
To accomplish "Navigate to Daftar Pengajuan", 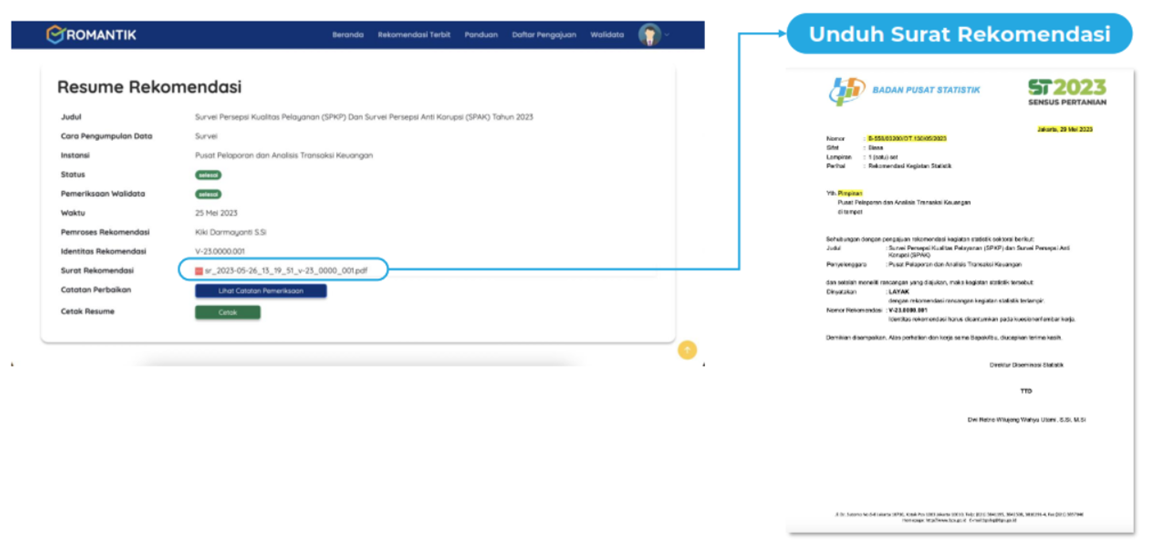I will pyautogui.click(x=544, y=35).
